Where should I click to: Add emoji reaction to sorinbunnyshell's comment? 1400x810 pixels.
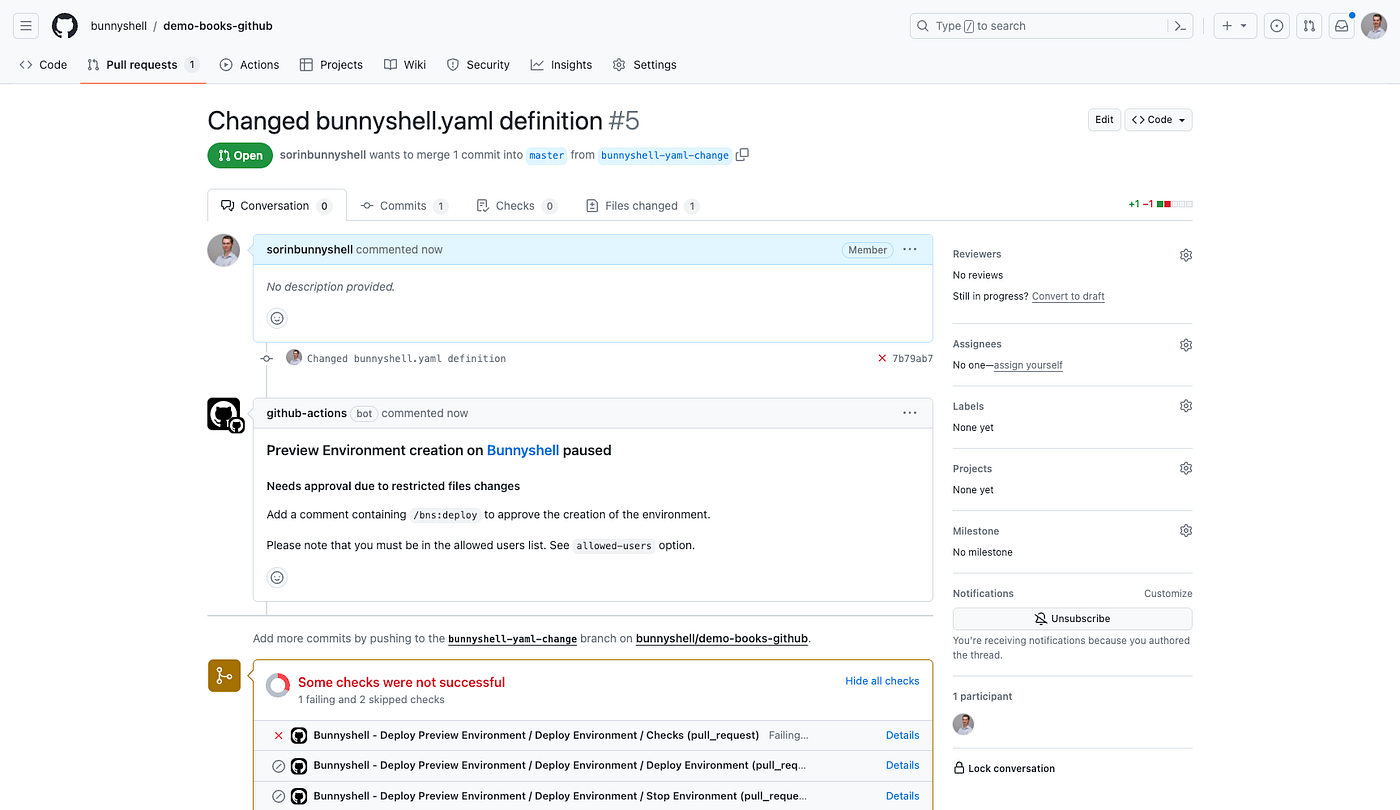[x=278, y=318]
